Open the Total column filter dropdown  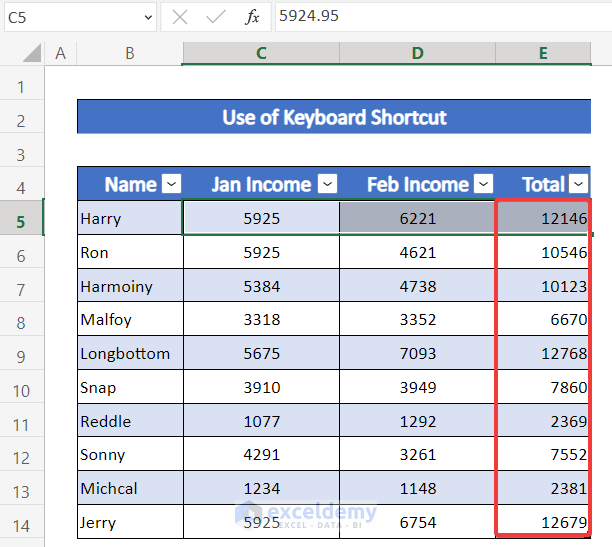click(x=579, y=184)
